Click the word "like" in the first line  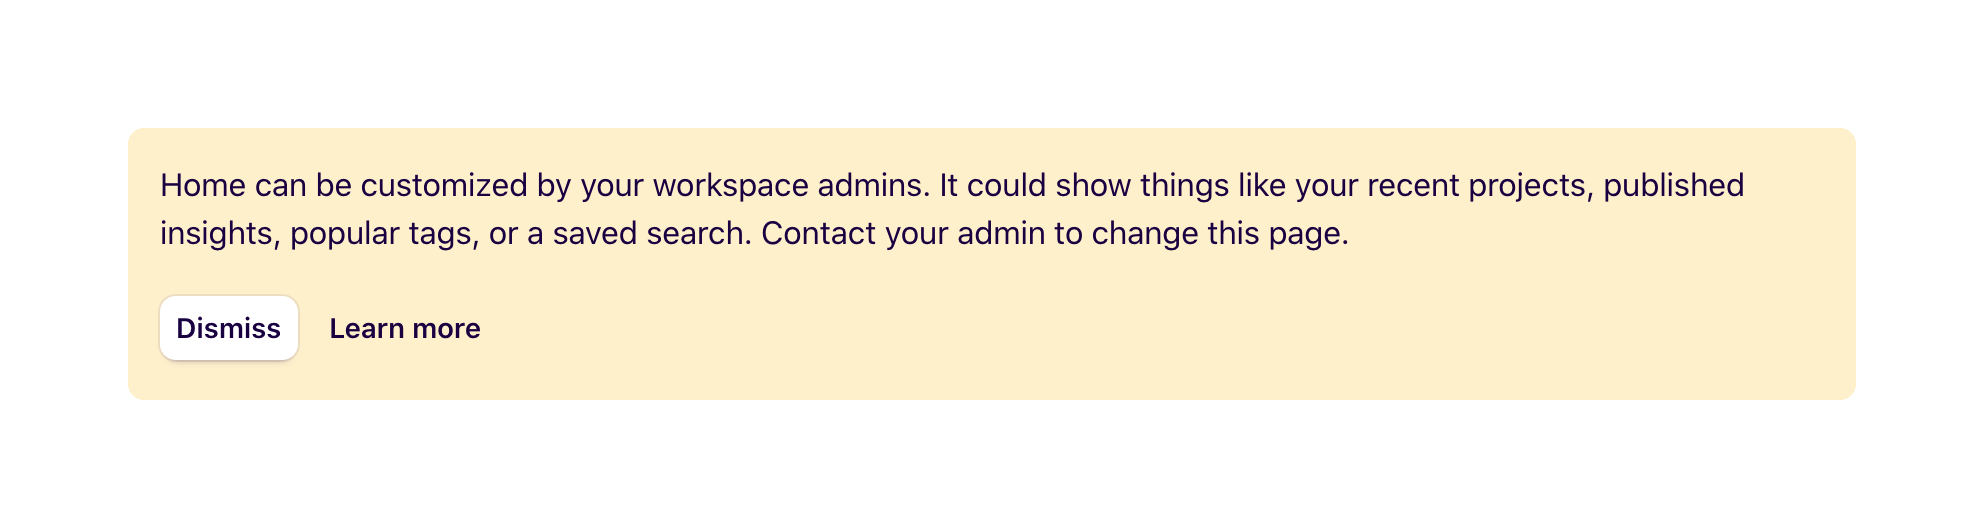[1262, 185]
